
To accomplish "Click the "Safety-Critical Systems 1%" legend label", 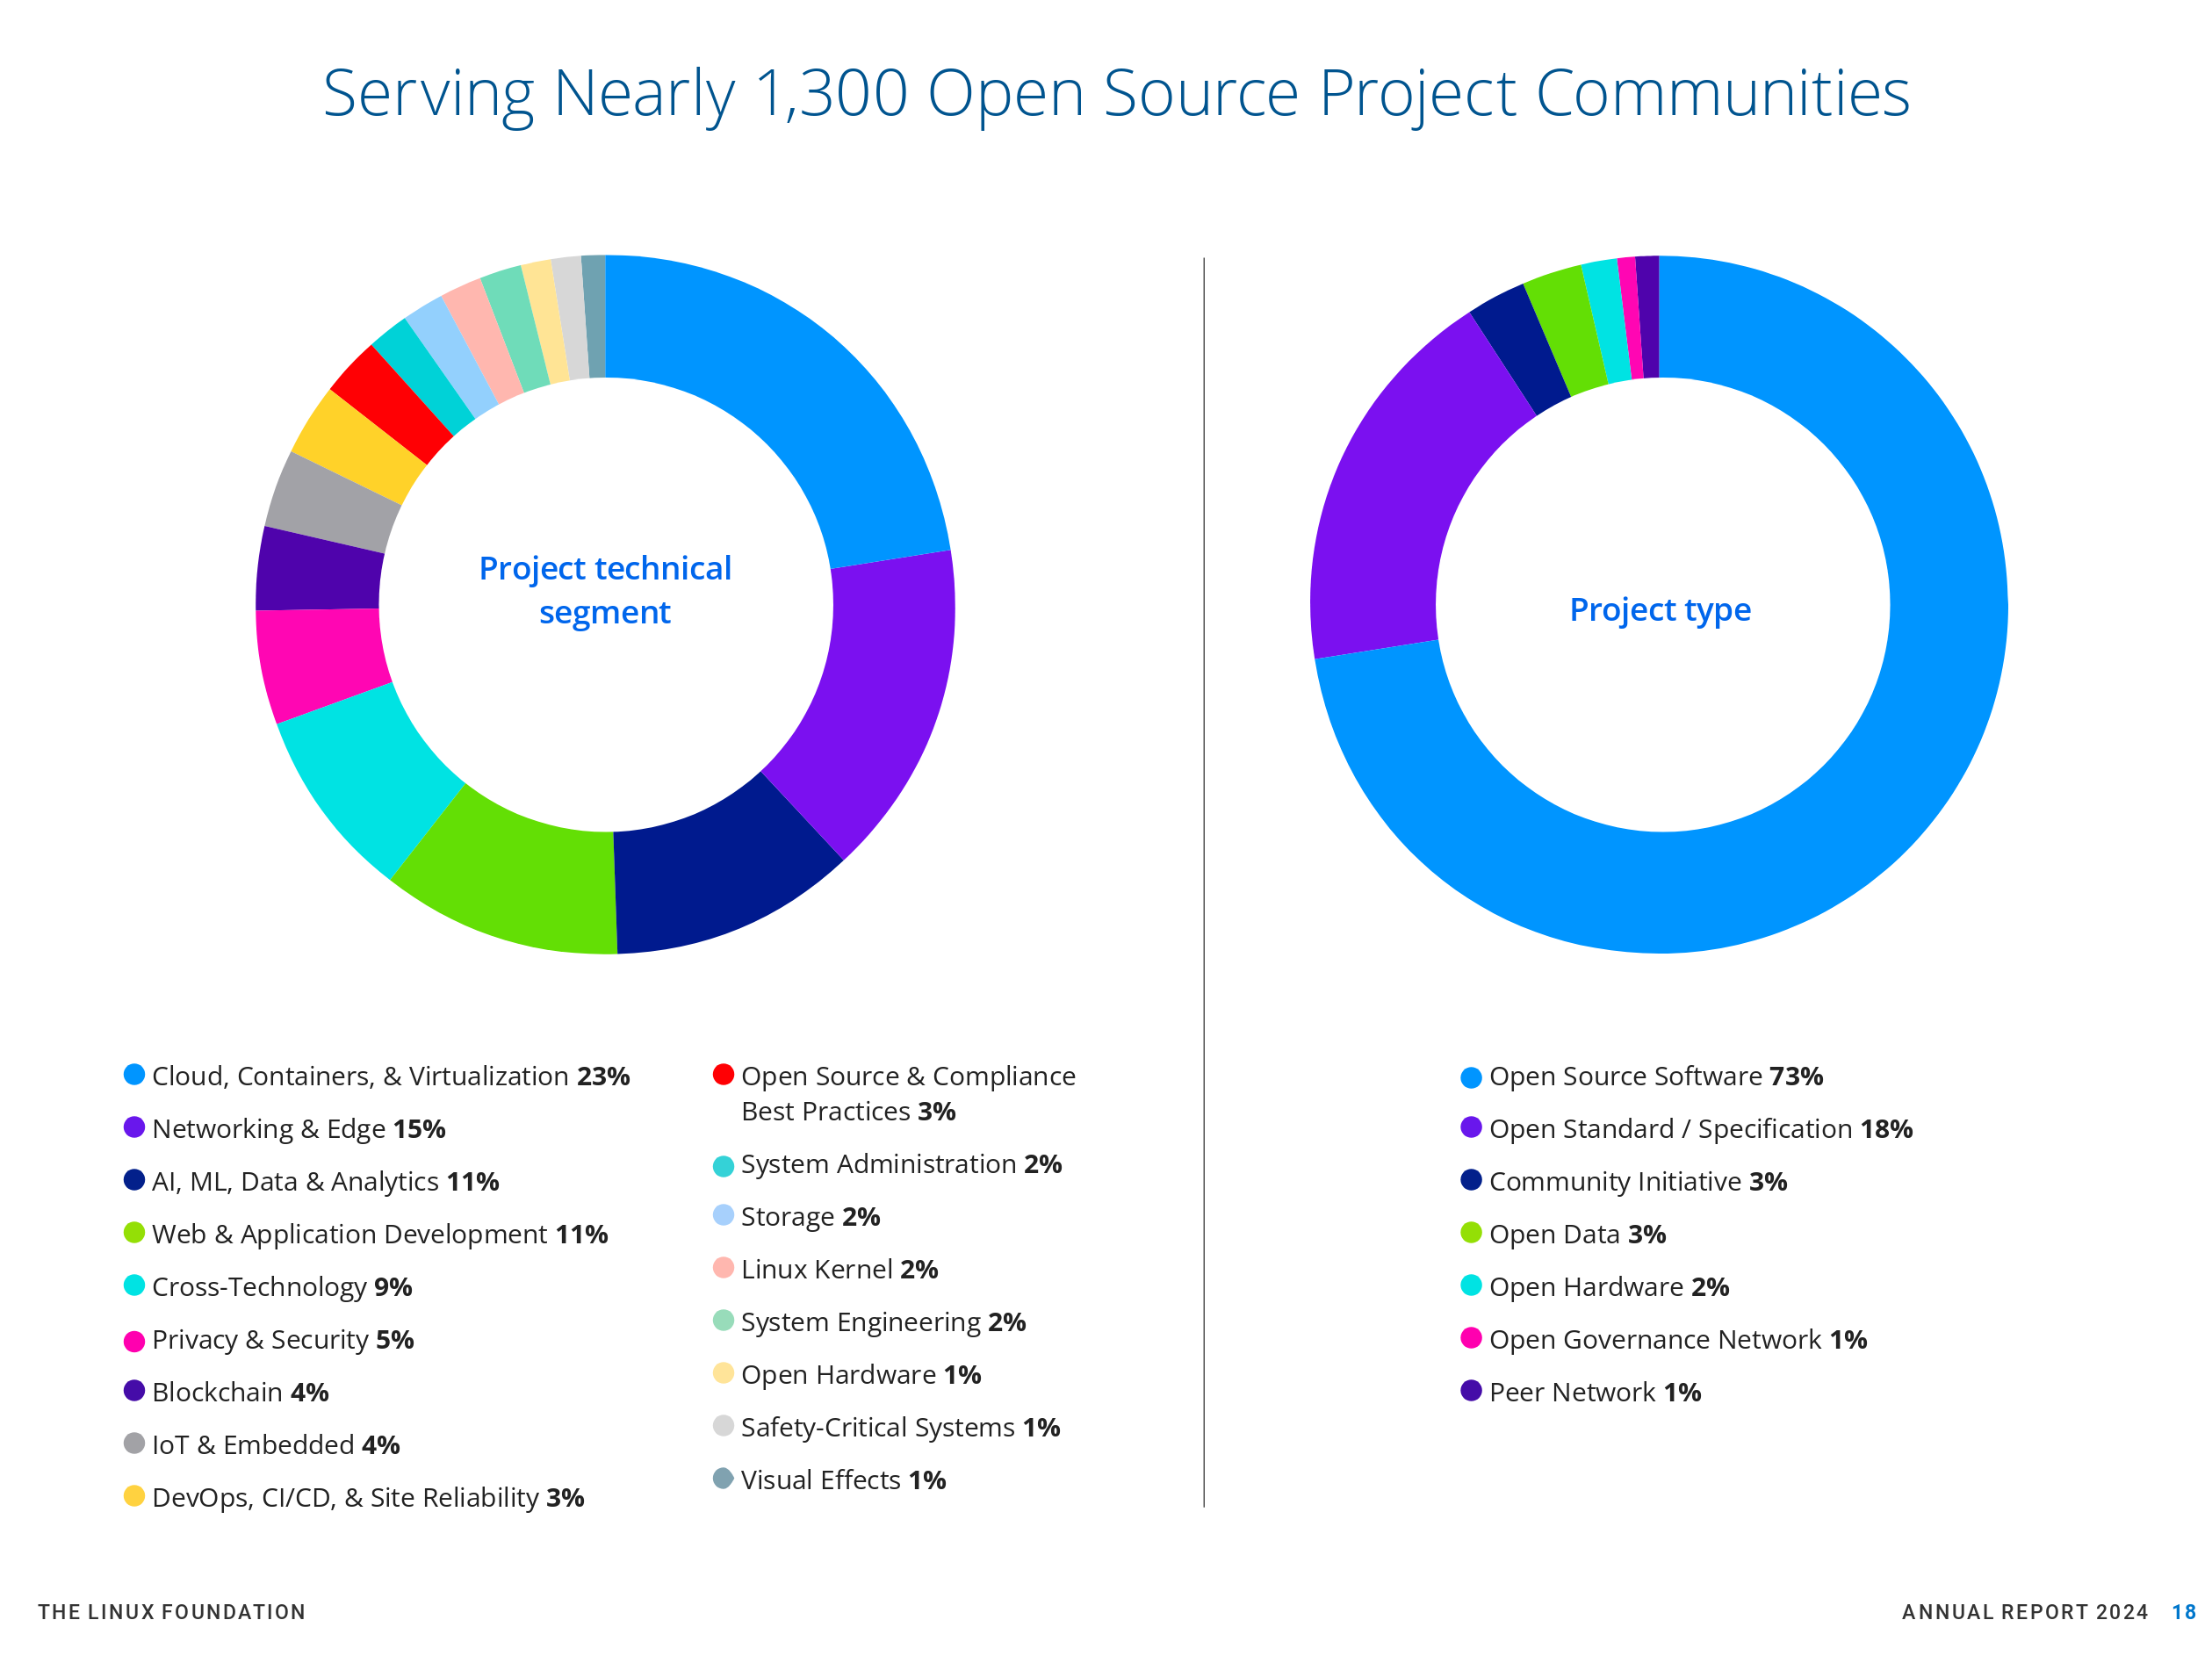I will (900, 1427).
